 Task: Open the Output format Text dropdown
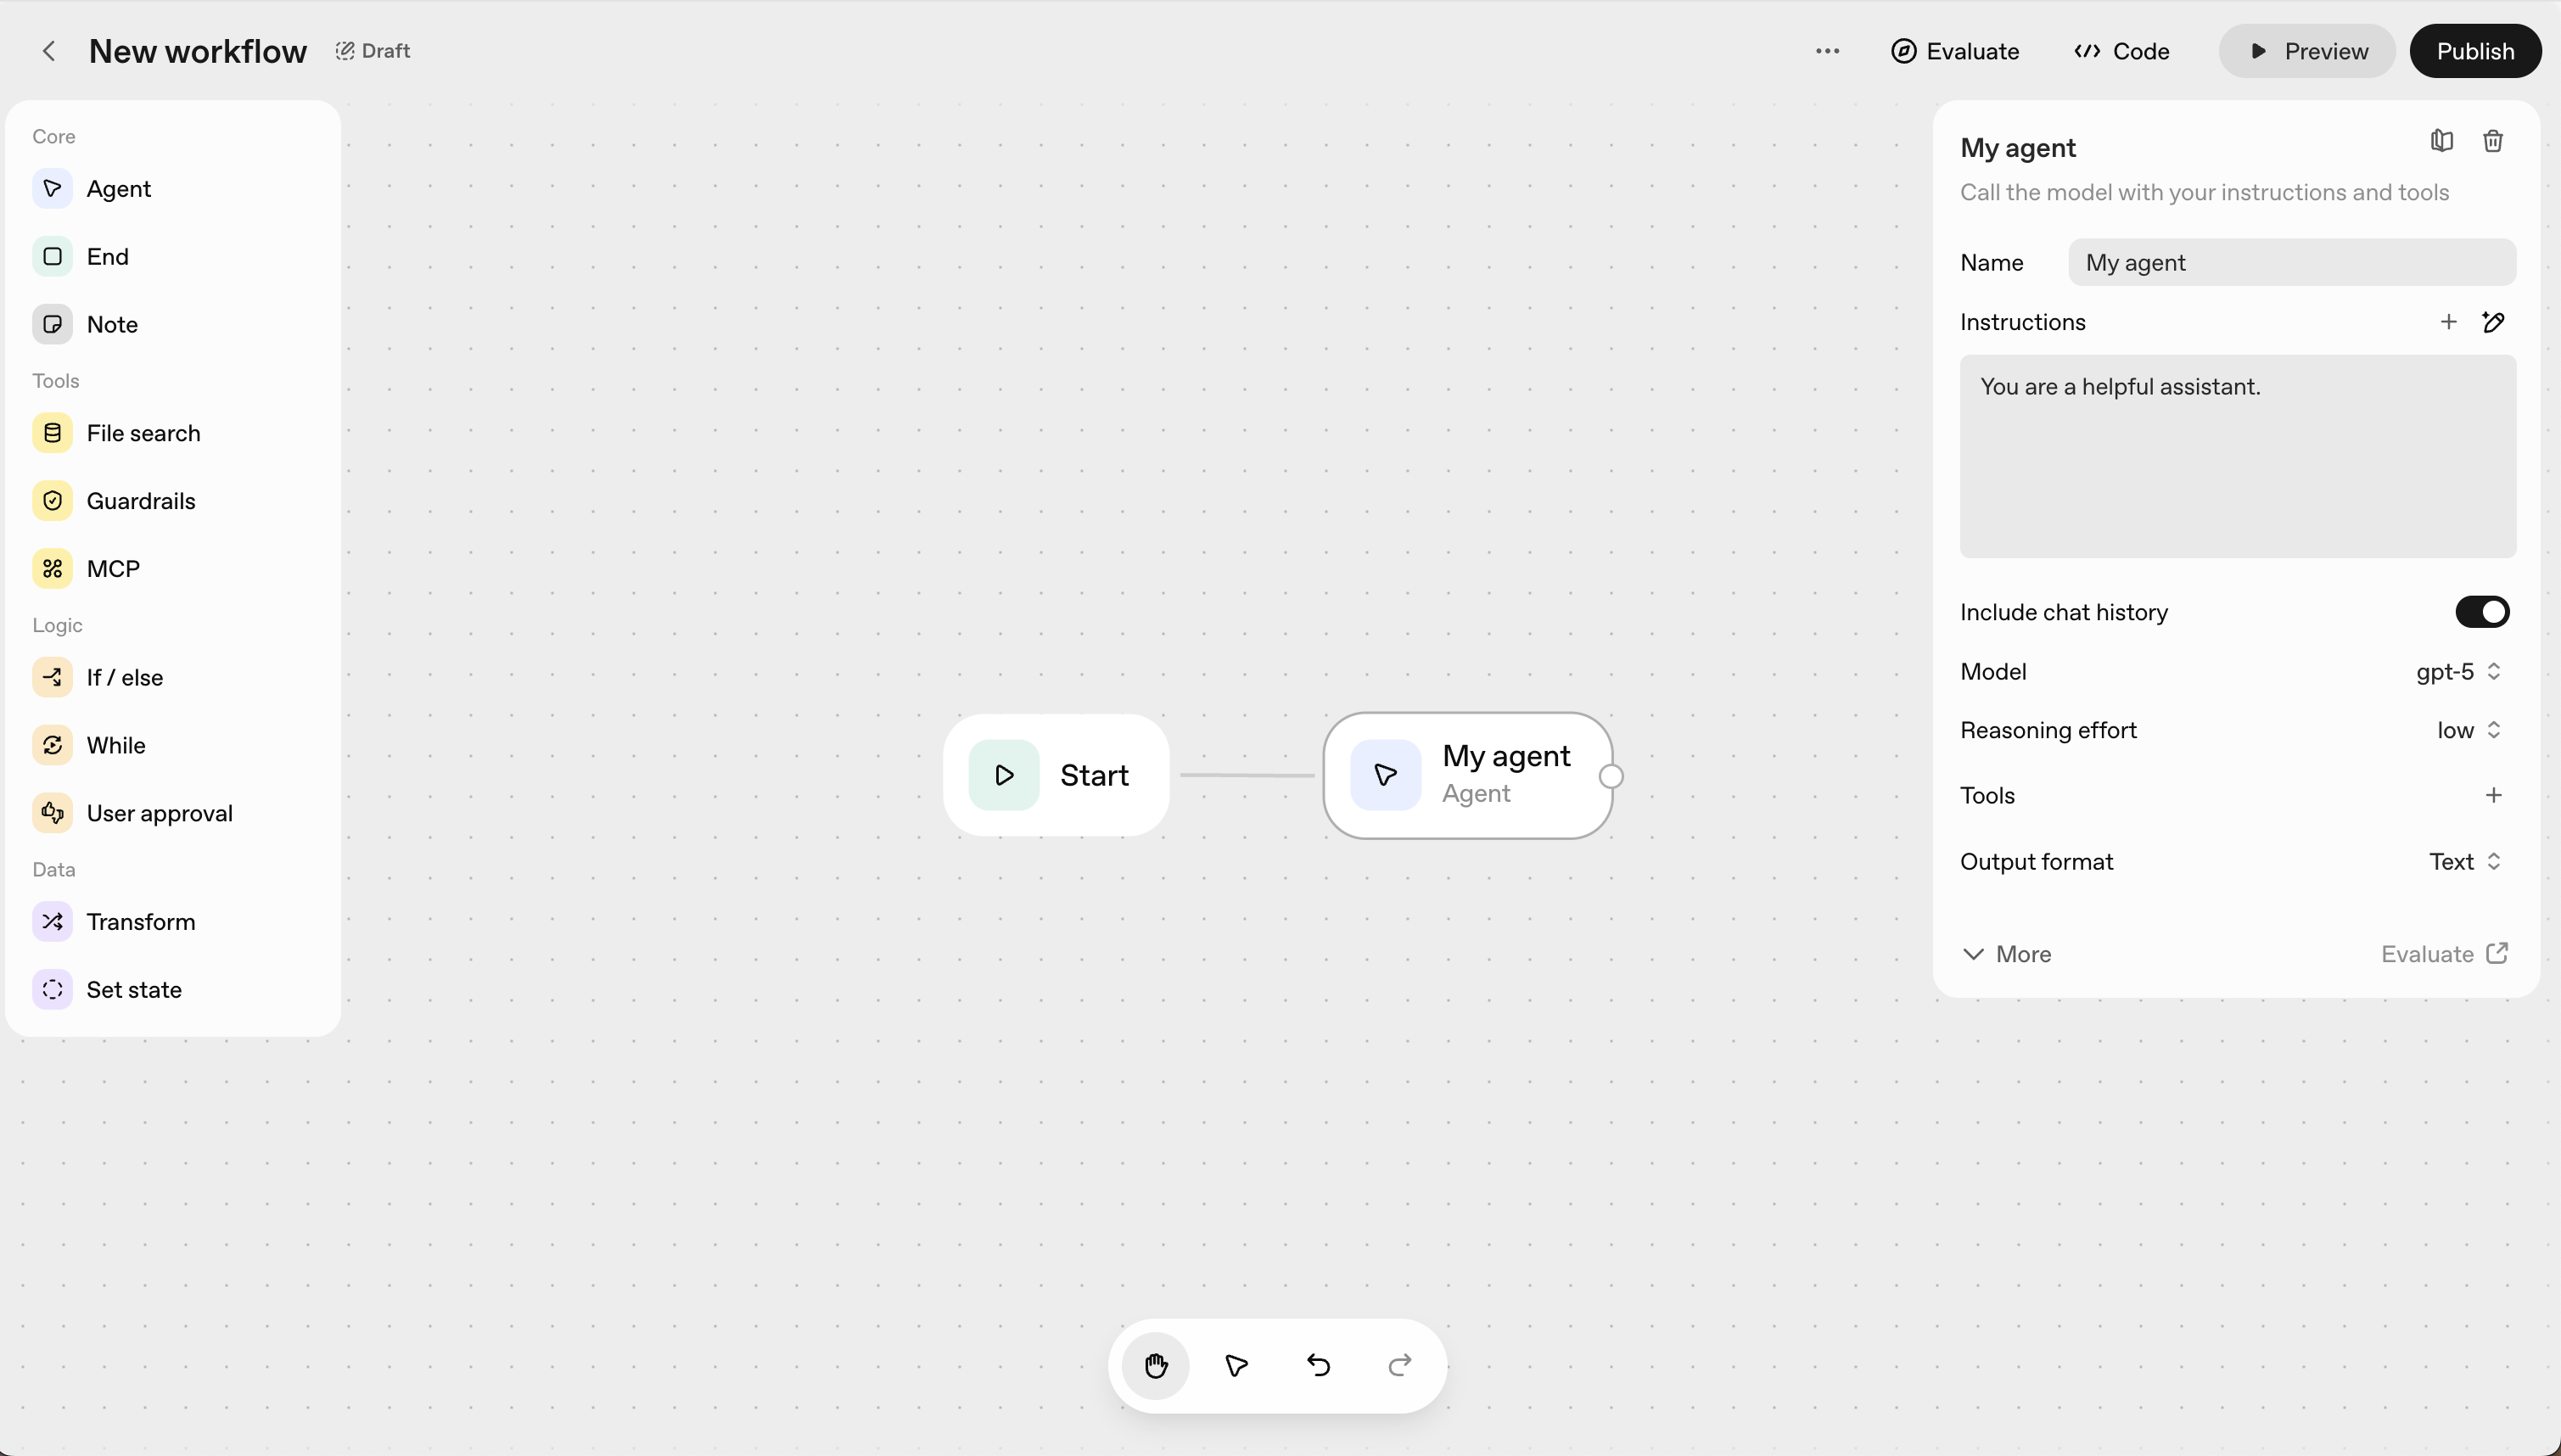tap(2464, 862)
